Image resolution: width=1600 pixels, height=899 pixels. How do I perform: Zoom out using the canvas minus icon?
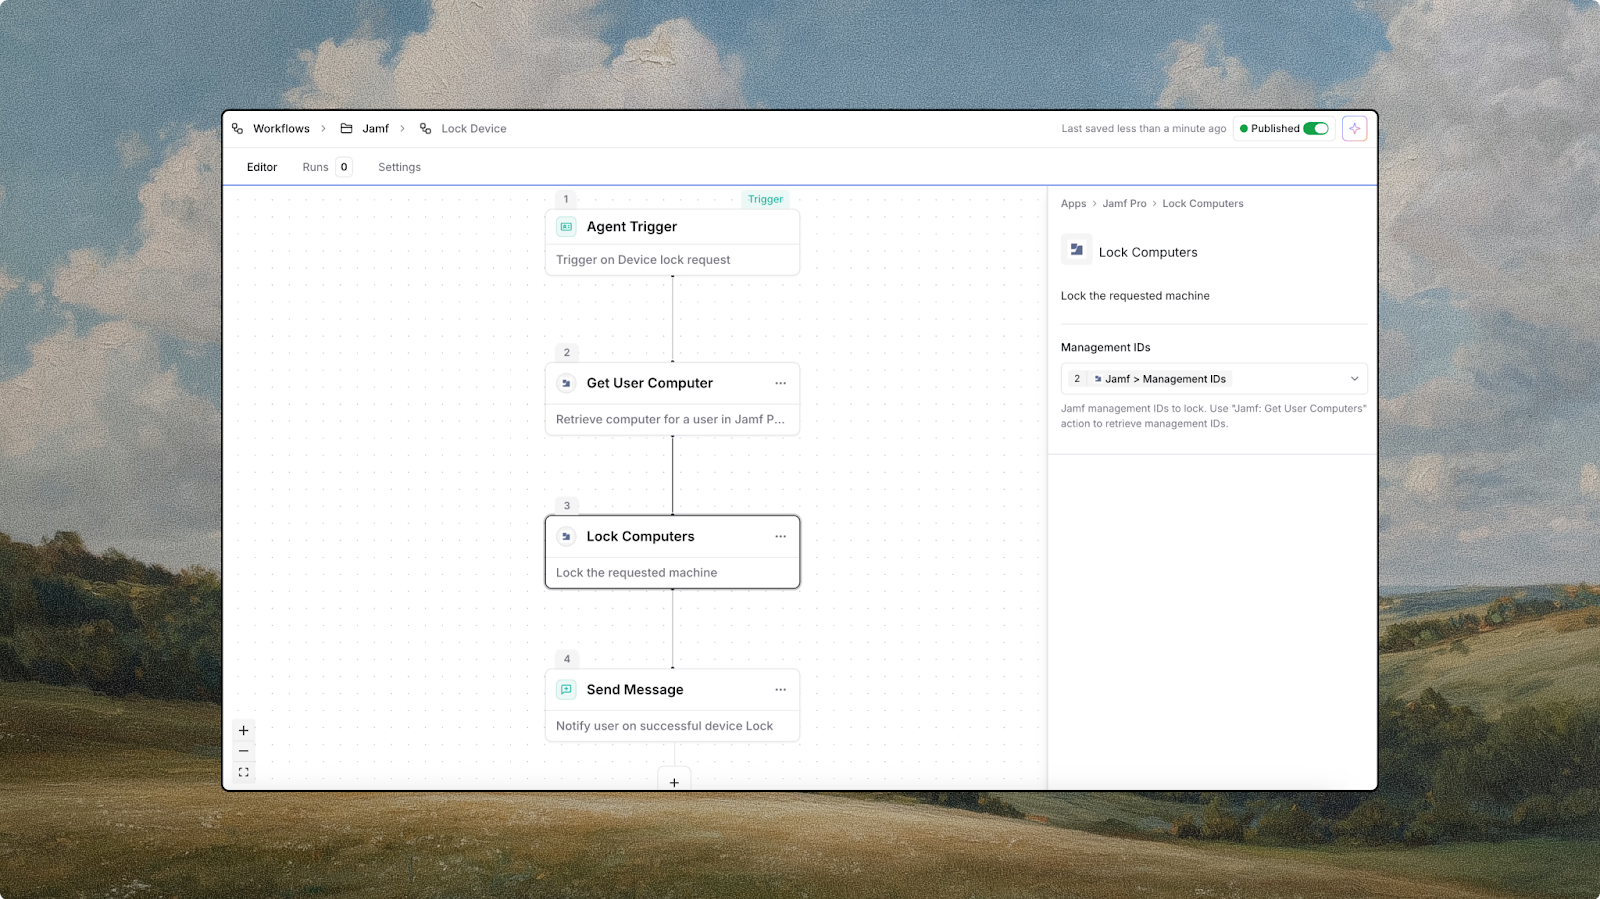(243, 751)
